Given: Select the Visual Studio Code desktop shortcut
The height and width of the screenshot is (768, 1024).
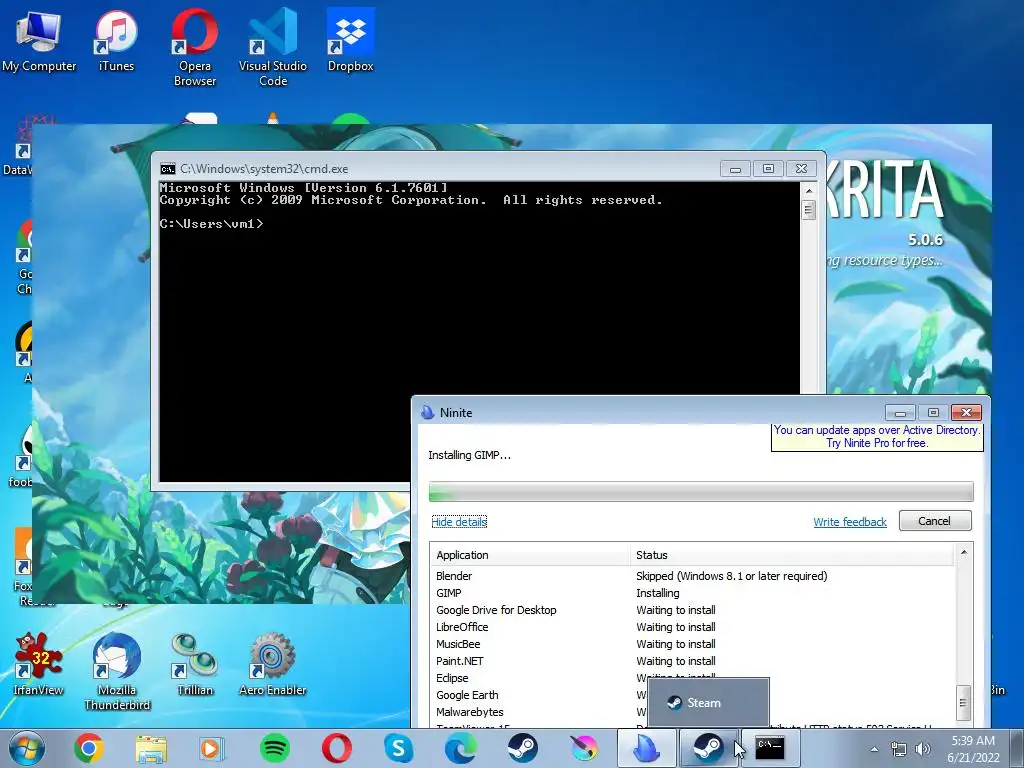Looking at the screenshot, I should 272,48.
